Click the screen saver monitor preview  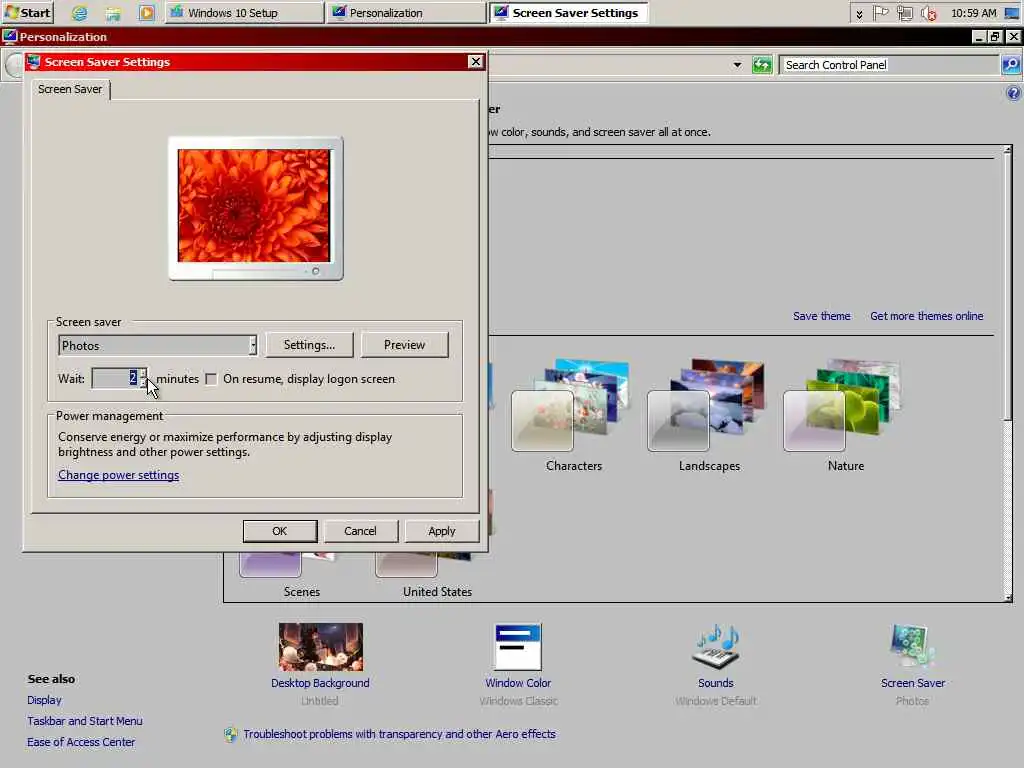(255, 208)
